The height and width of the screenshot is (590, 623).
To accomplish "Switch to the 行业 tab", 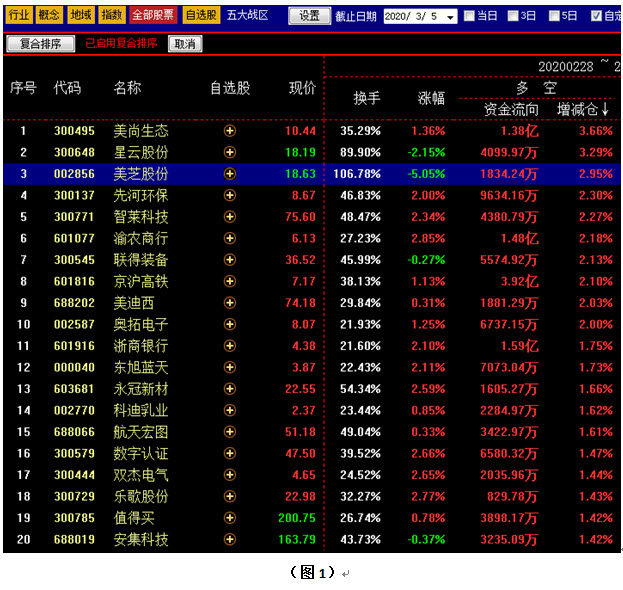I will coord(18,15).
